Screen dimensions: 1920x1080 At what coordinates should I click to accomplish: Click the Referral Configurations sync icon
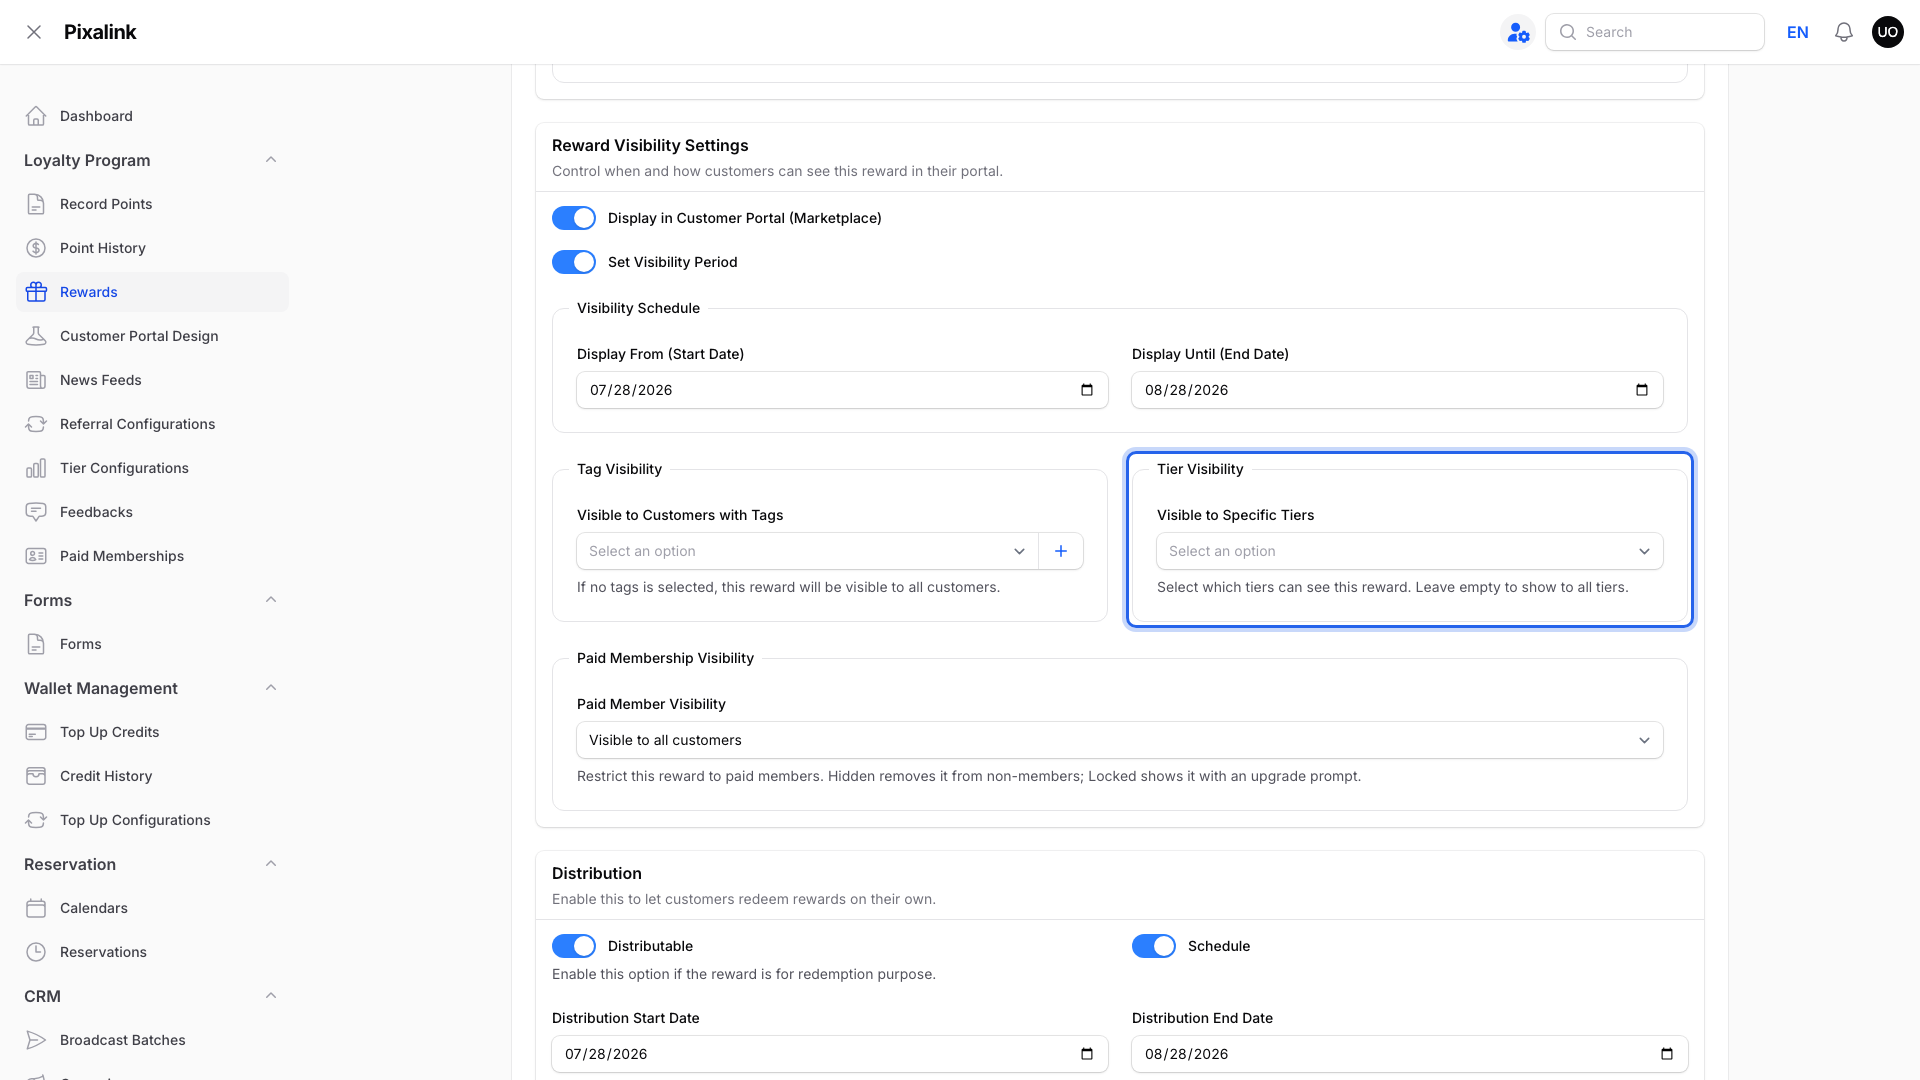36,424
